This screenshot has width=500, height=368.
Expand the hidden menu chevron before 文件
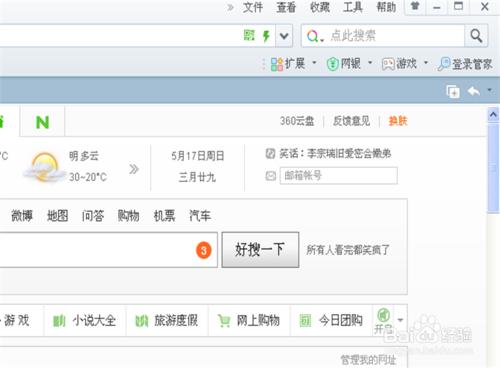tap(230, 7)
